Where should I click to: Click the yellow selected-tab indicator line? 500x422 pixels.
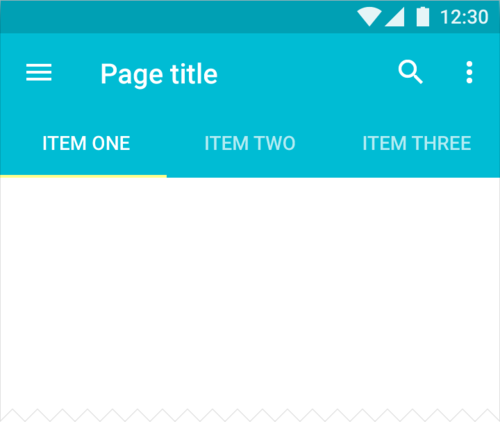pos(83,176)
